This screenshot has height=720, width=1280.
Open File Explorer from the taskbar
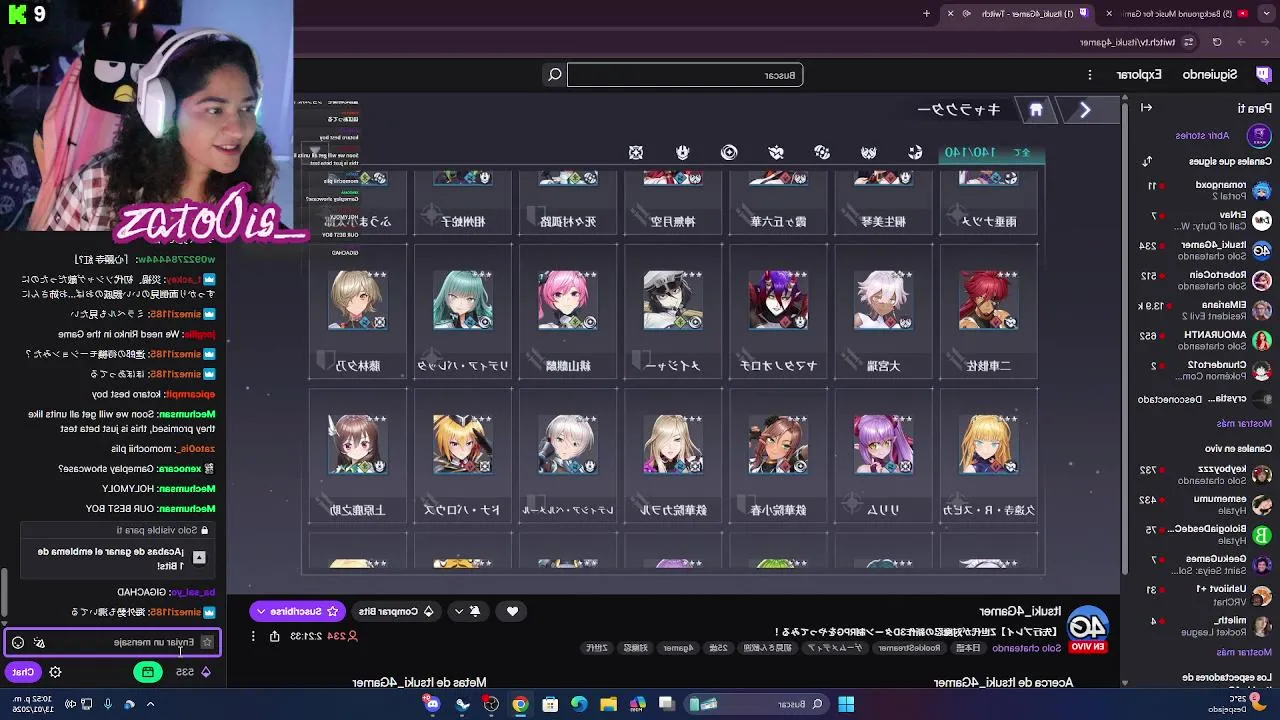(x=608, y=704)
